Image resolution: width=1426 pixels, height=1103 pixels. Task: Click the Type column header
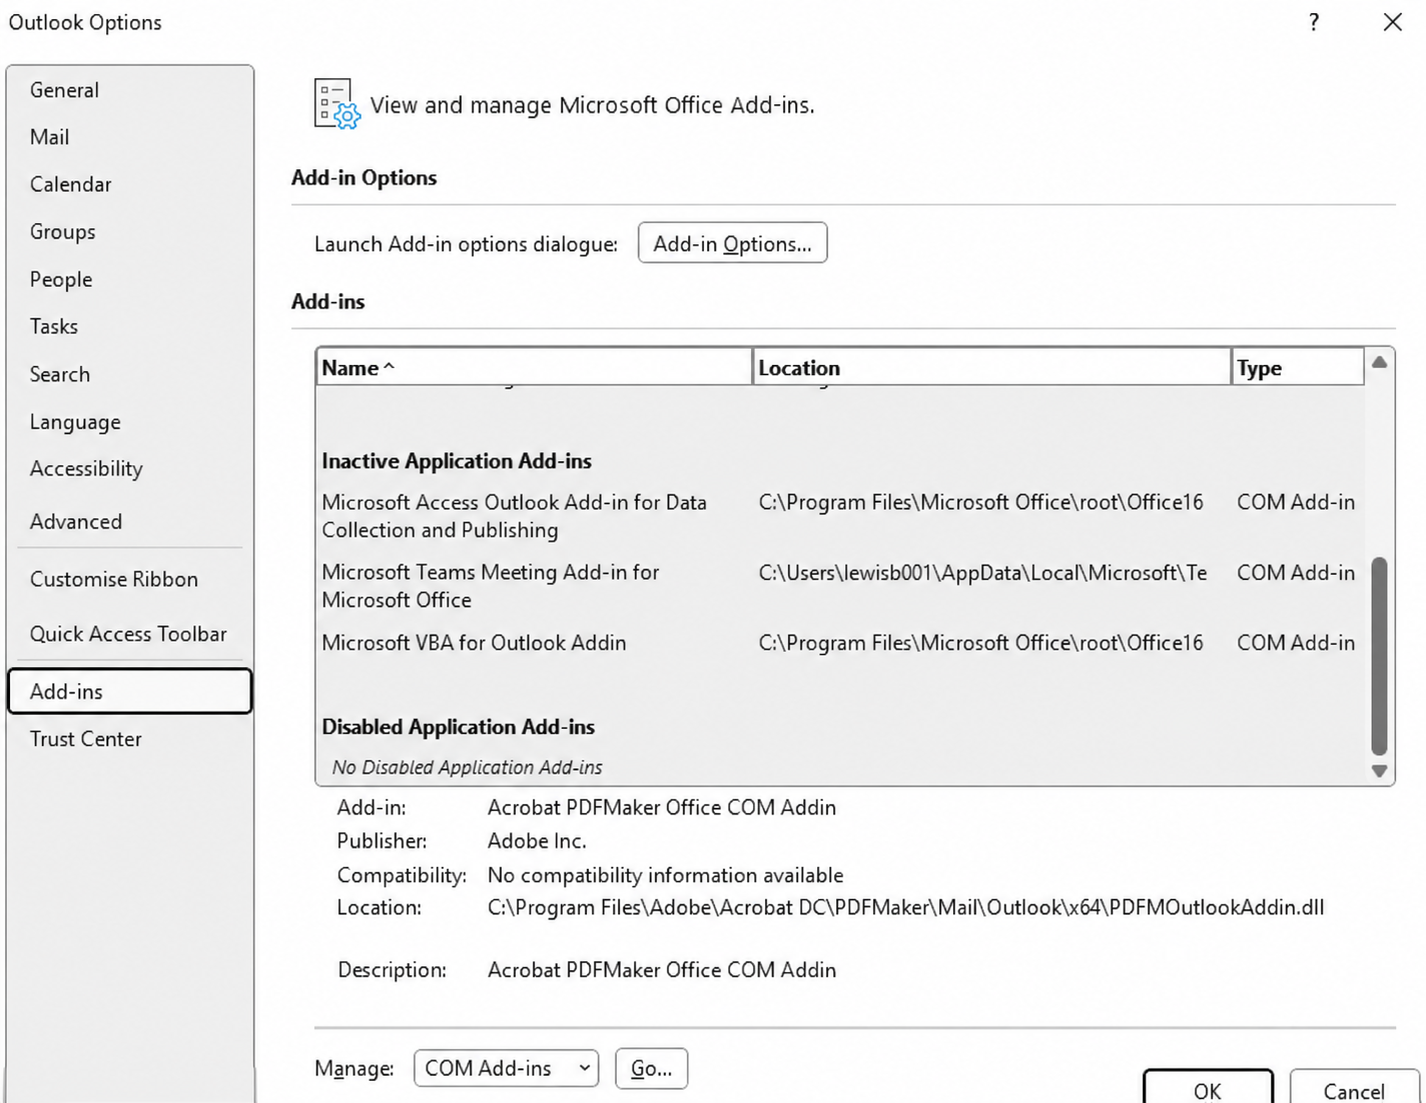[1297, 367]
